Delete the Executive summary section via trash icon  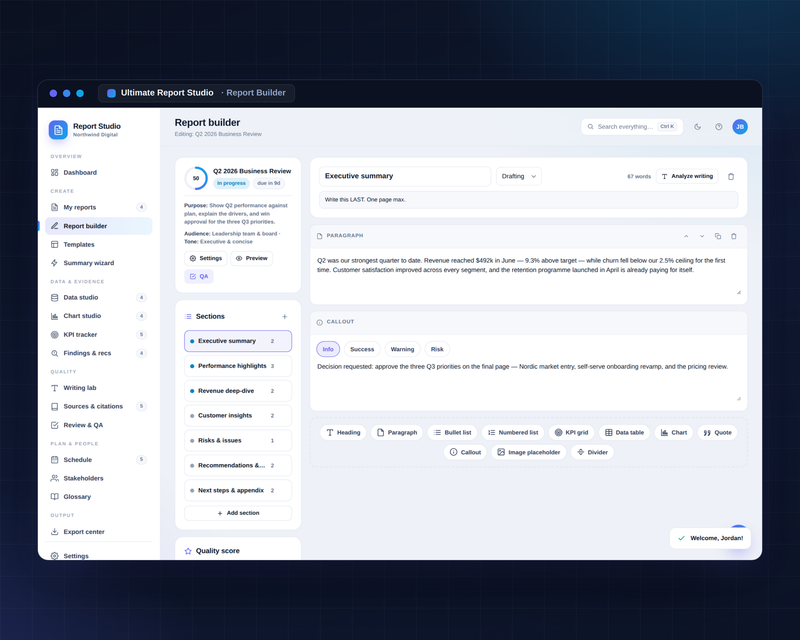[731, 177]
